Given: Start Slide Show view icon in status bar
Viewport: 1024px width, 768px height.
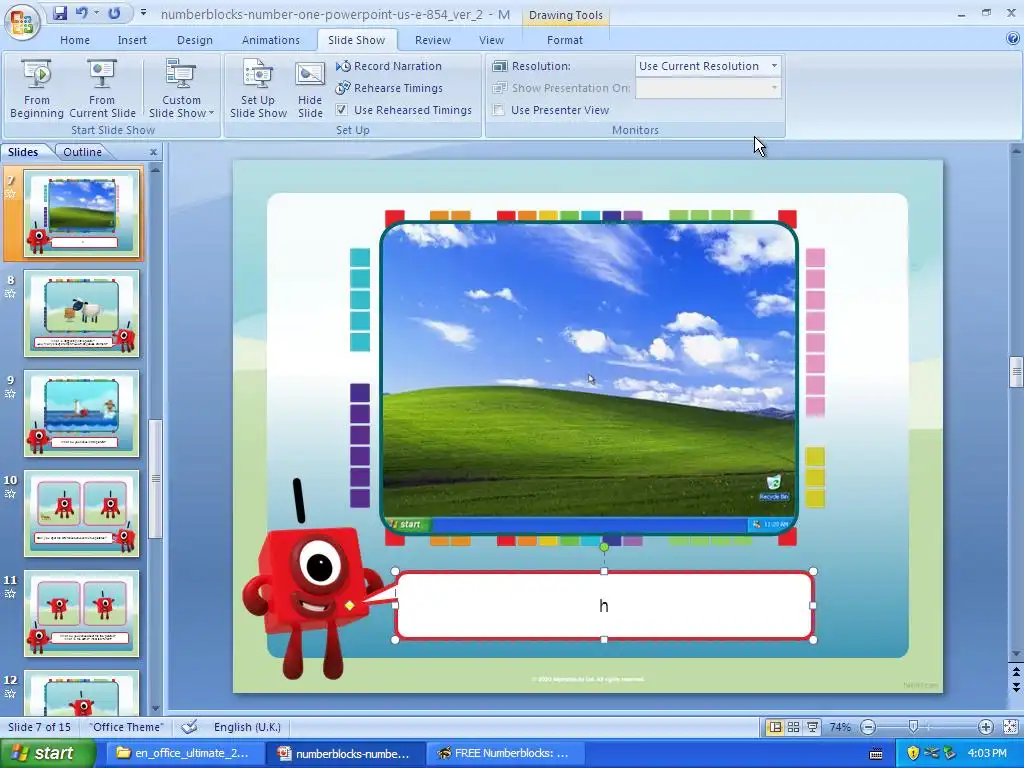Looking at the screenshot, I should [812, 727].
